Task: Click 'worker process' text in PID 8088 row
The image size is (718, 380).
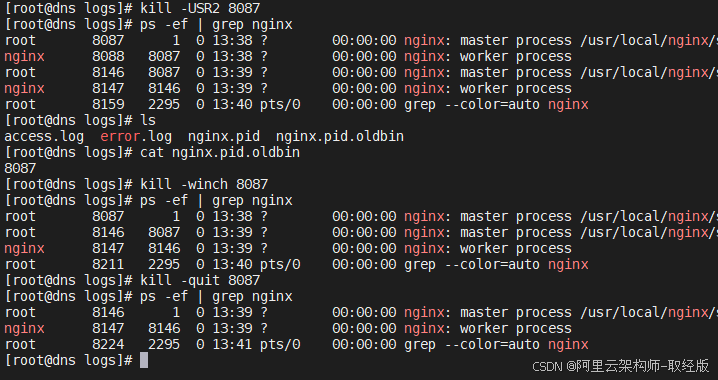Action: 516,56
